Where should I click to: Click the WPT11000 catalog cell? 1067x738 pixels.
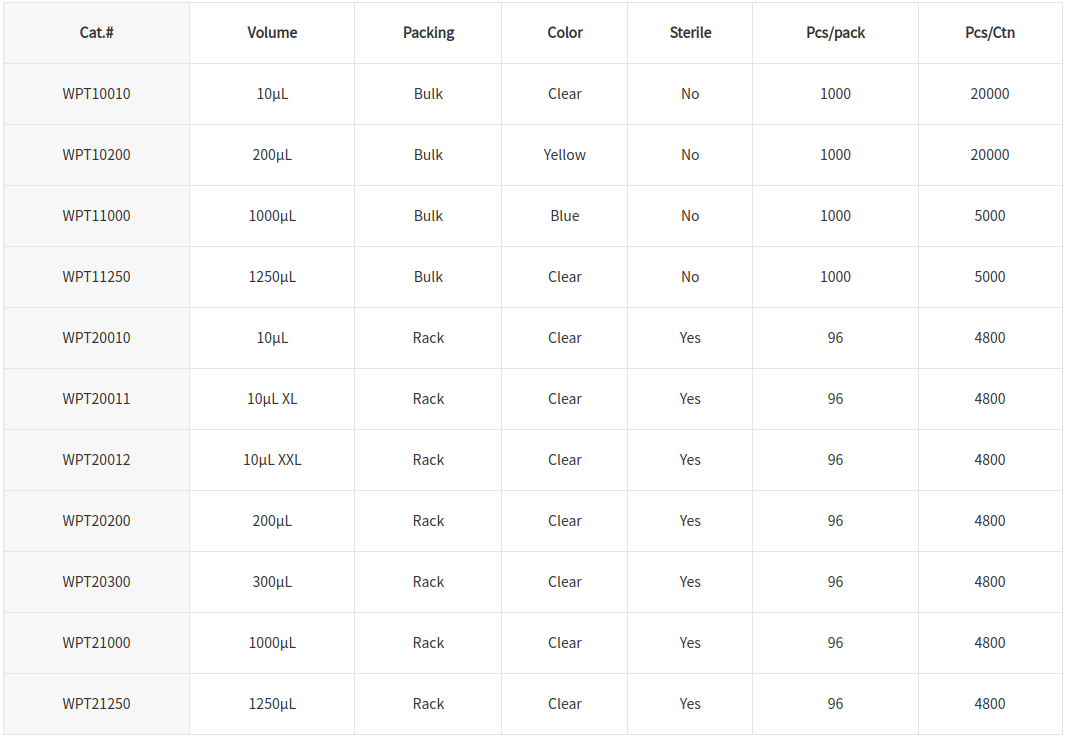(x=96, y=216)
